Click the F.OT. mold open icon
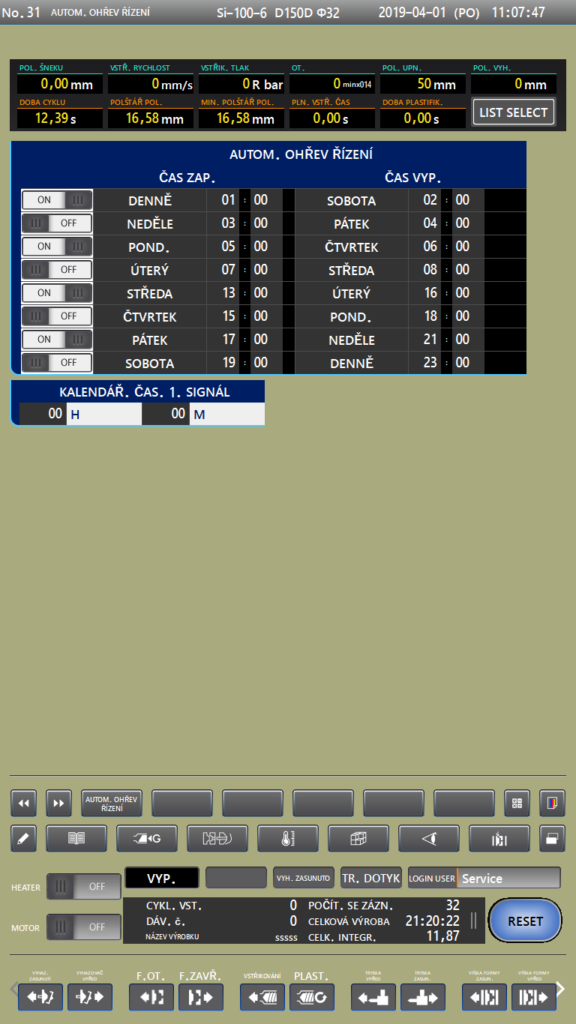This screenshot has height=1024, width=576. [x=152, y=997]
